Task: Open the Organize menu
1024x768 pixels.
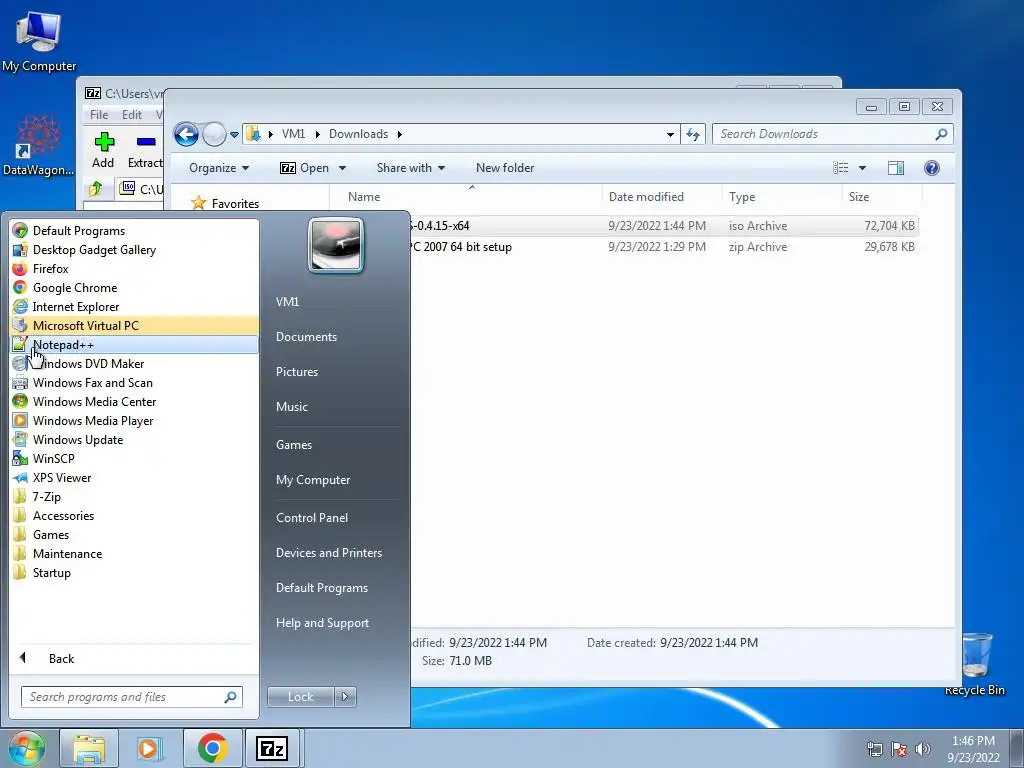Action: click(x=219, y=168)
